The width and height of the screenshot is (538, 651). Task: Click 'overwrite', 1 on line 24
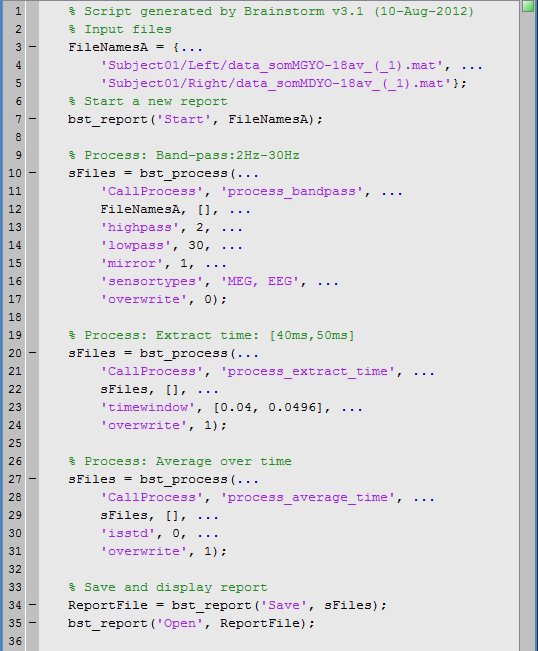pyautogui.click(x=164, y=426)
